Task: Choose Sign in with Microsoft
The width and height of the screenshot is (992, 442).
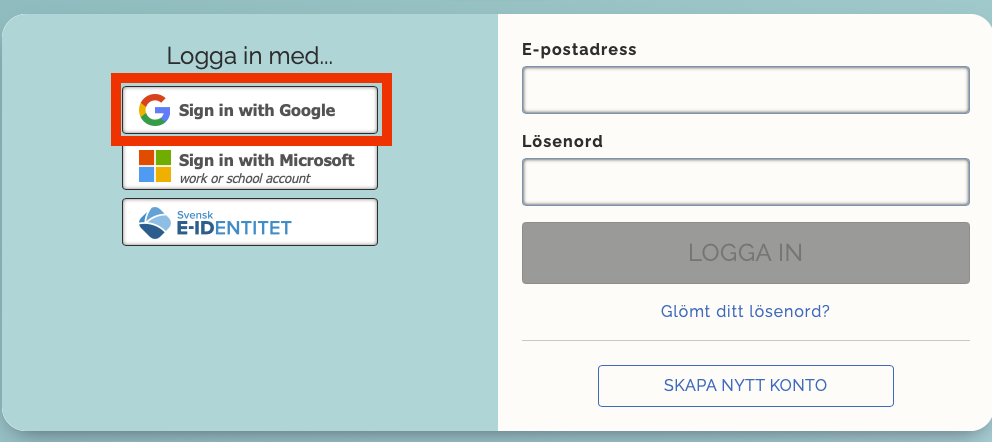Action: 250,166
